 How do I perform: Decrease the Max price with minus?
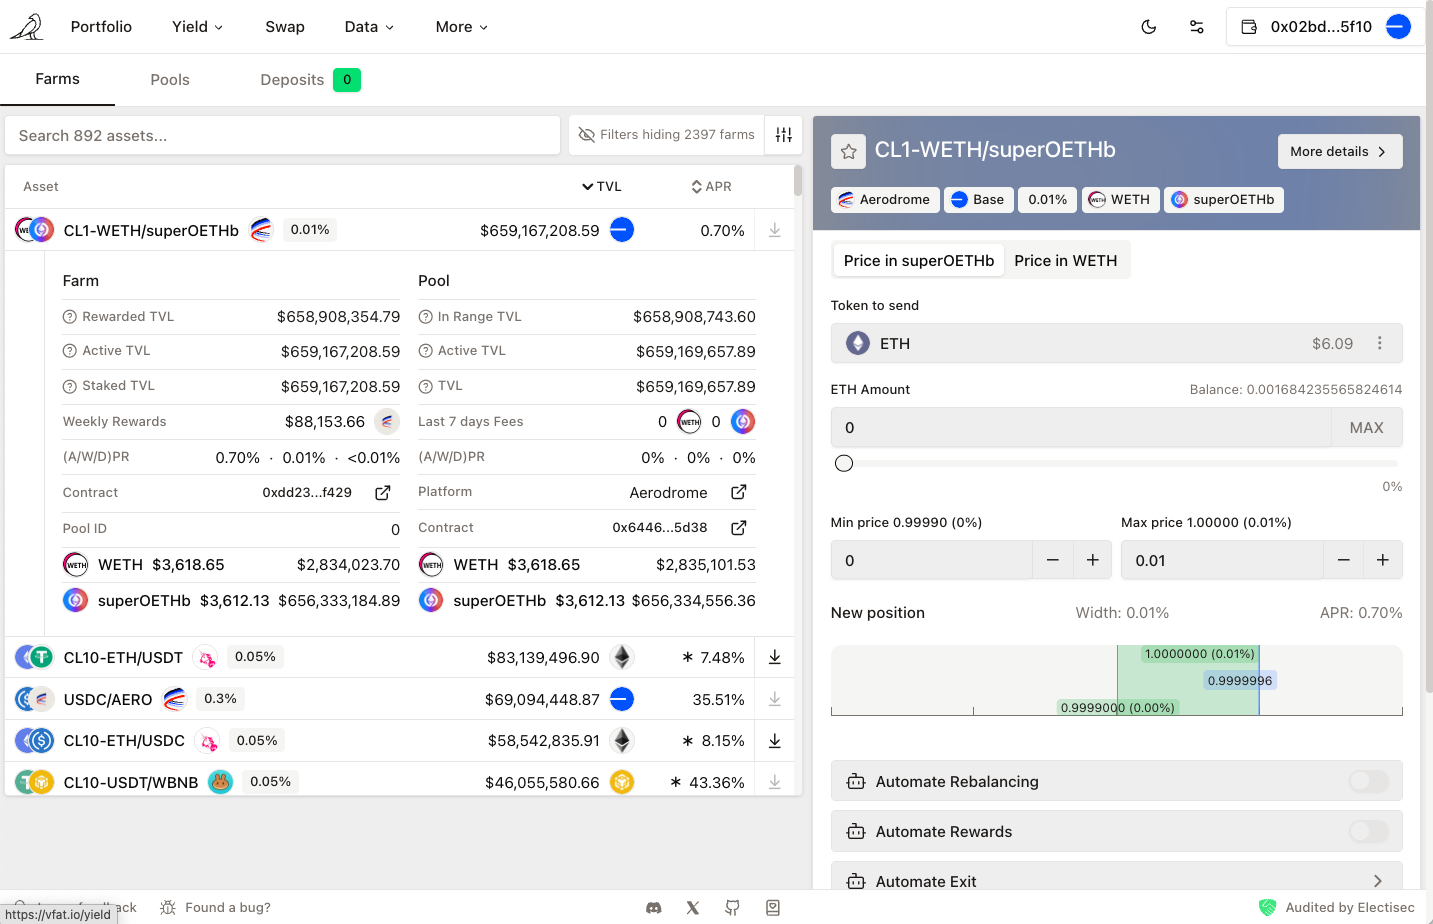click(1344, 560)
